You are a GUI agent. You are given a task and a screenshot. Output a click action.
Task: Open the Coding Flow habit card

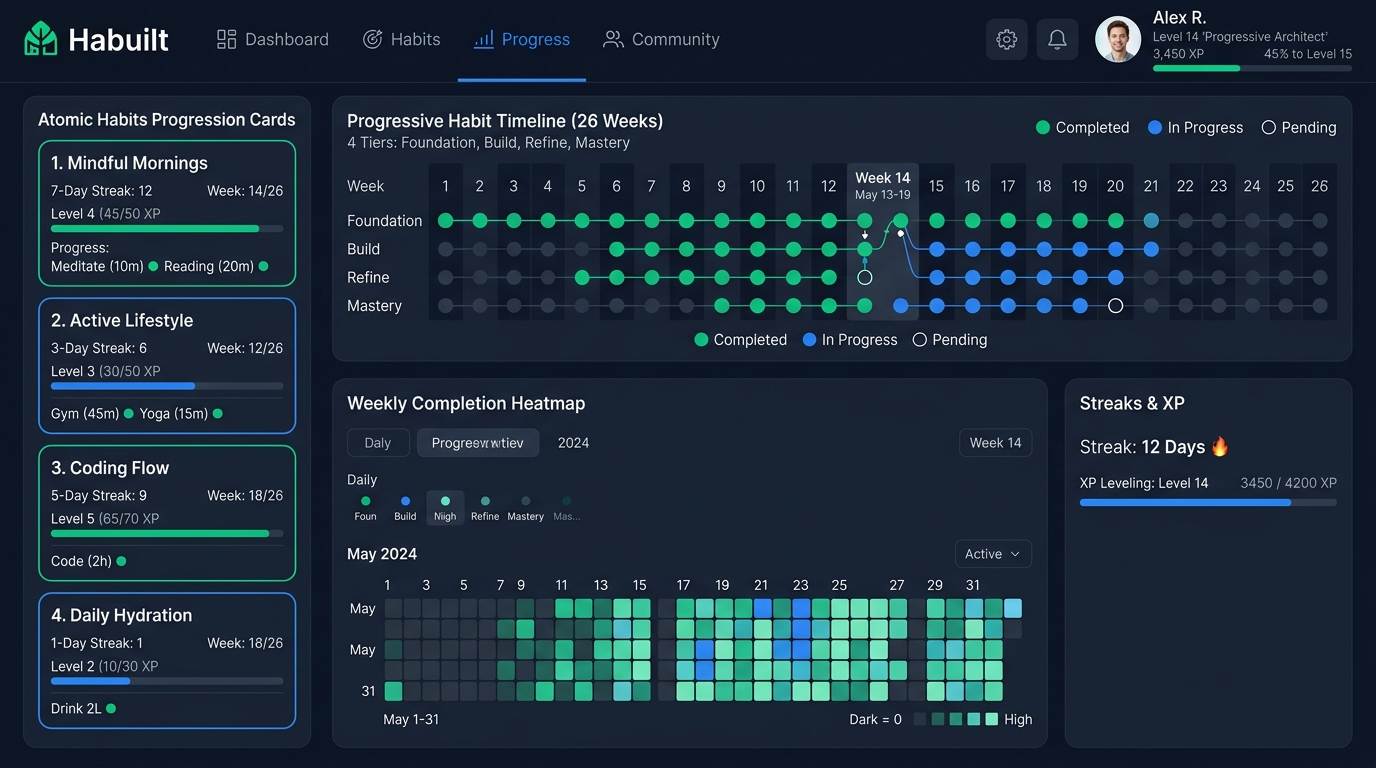pos(167,513)
